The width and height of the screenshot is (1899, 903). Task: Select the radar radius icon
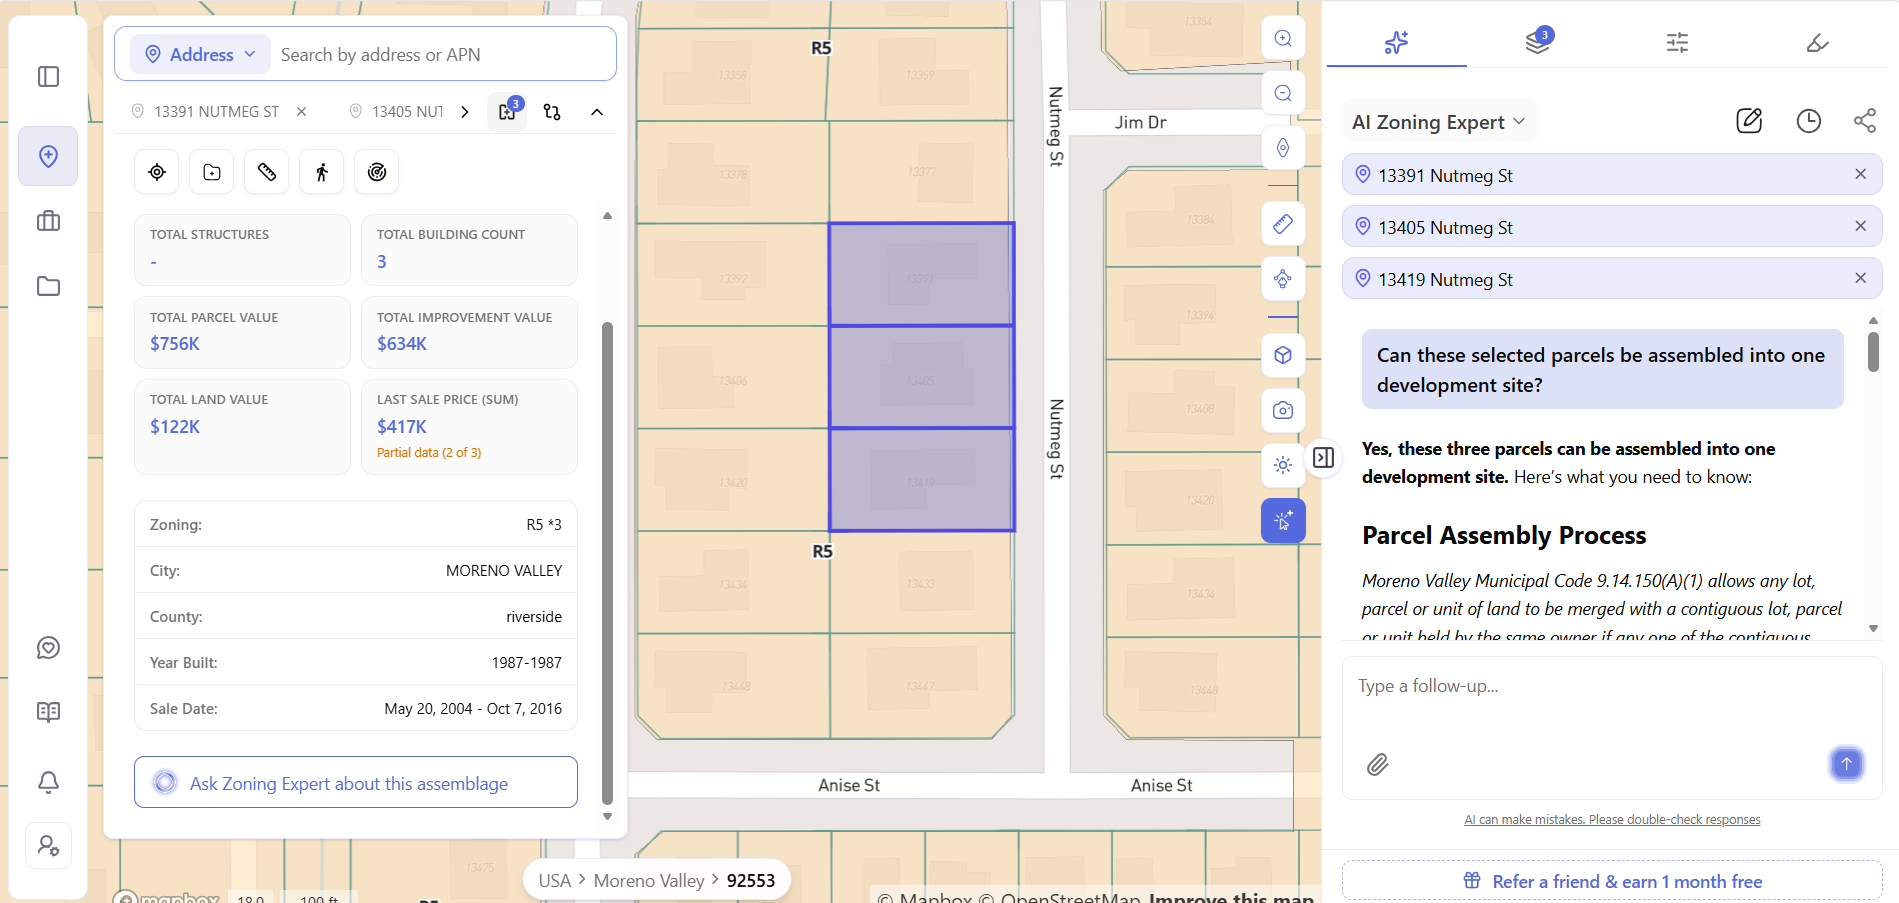[x=377, y=172]
